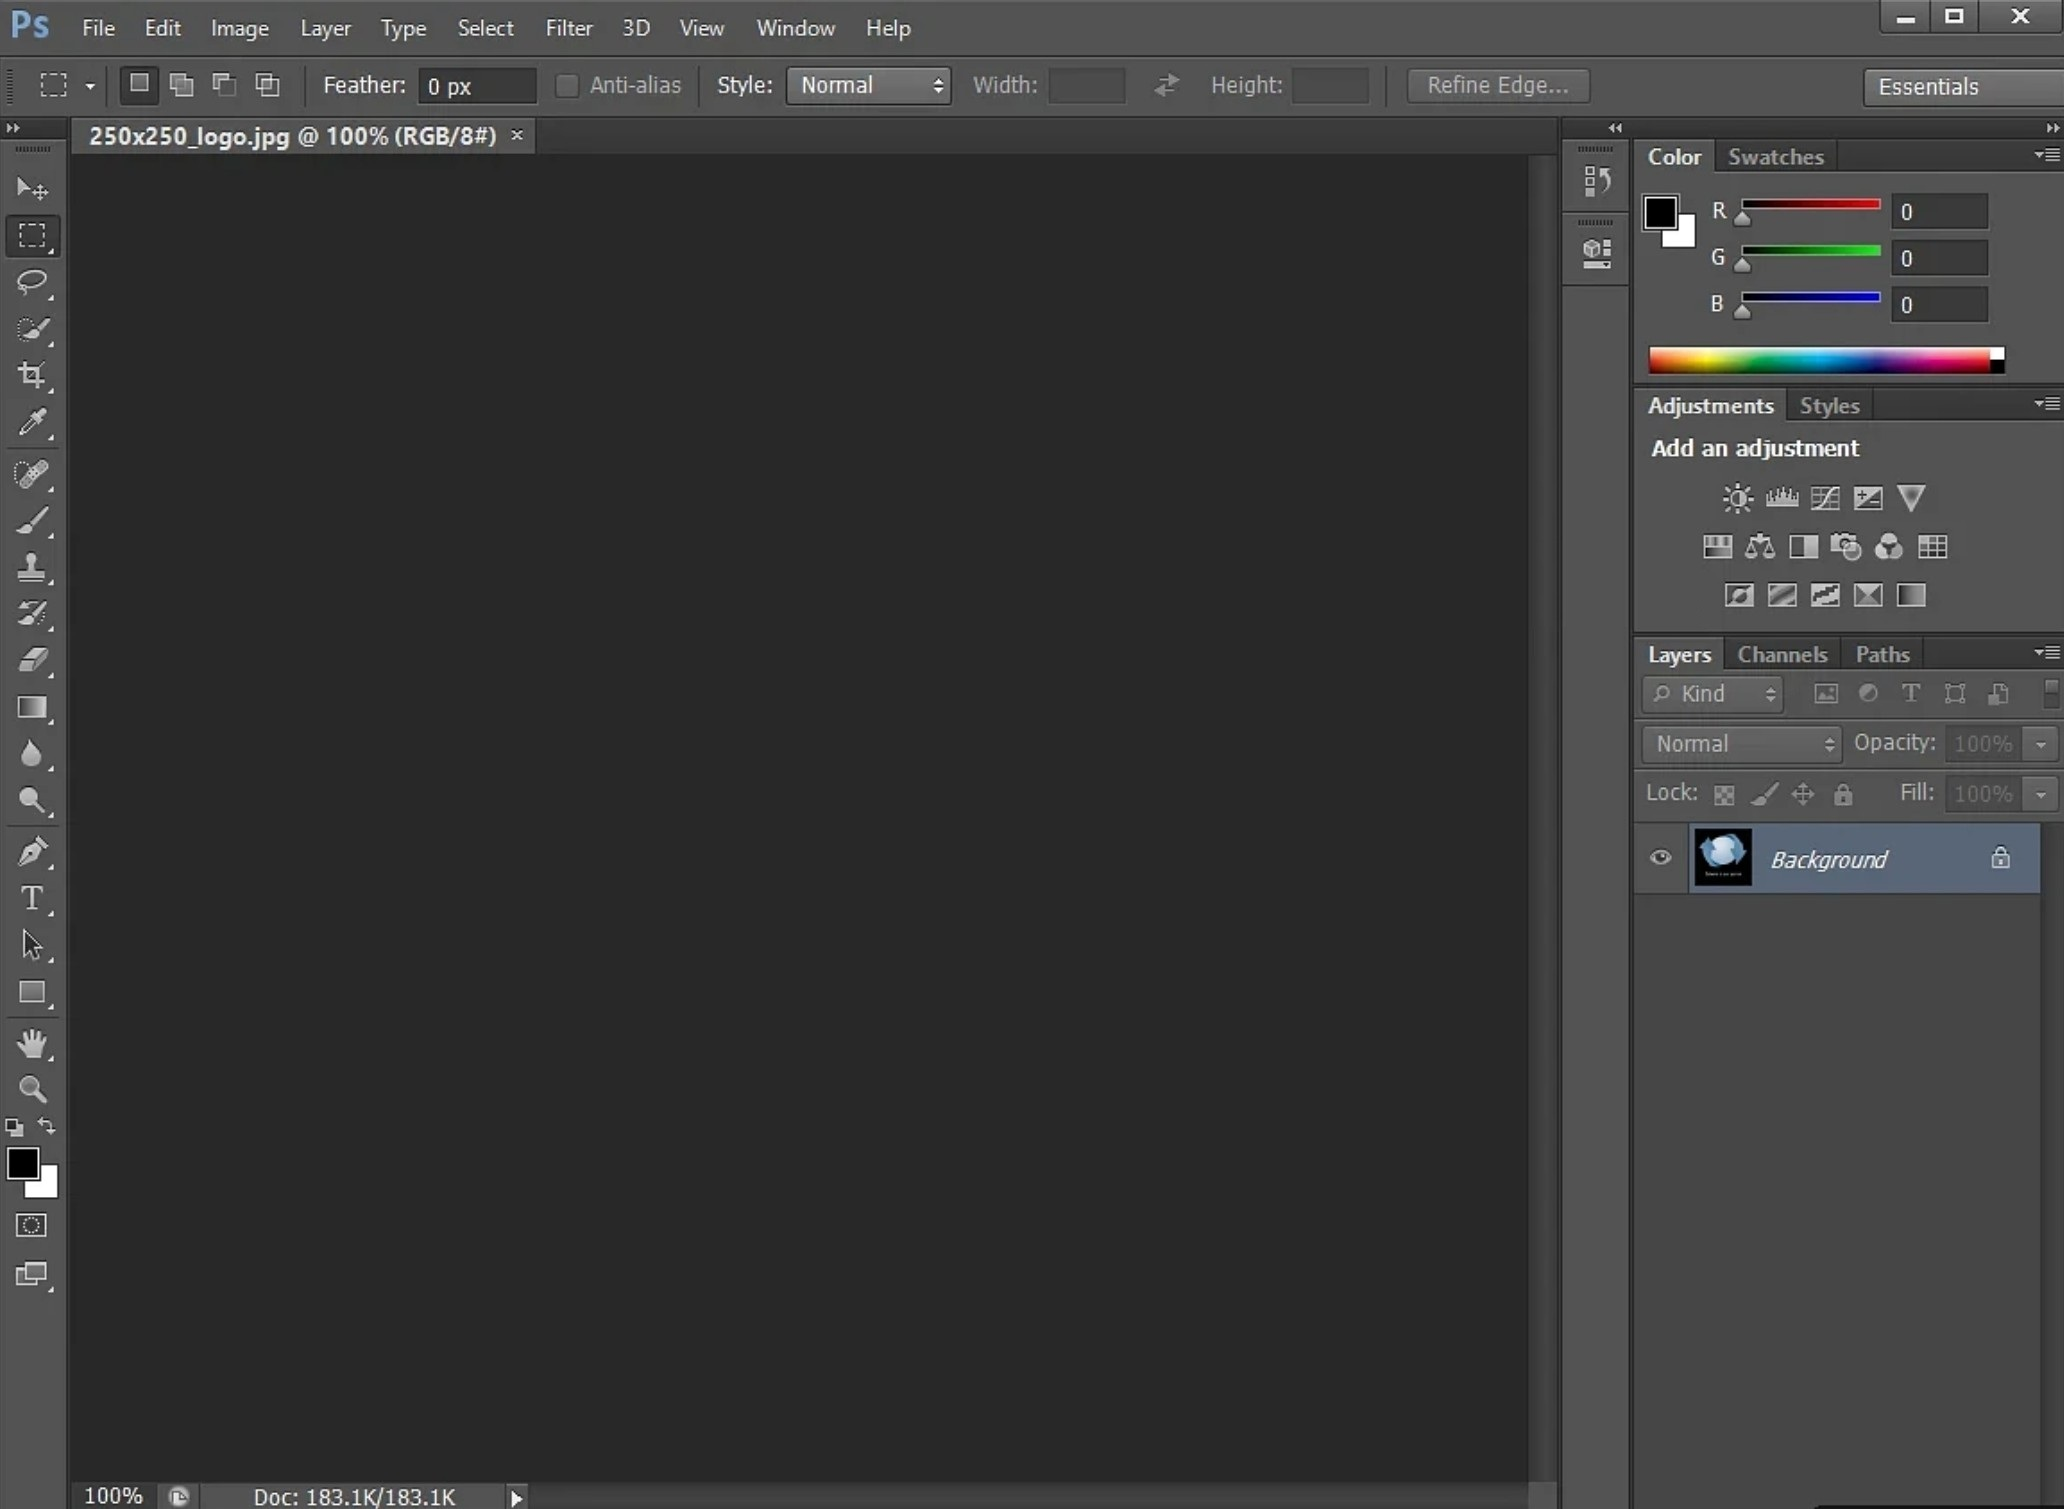Open the Style dropdown set to Normal
The height and width of the screenshot is (1509, 2064).
[x=868, y=86]
